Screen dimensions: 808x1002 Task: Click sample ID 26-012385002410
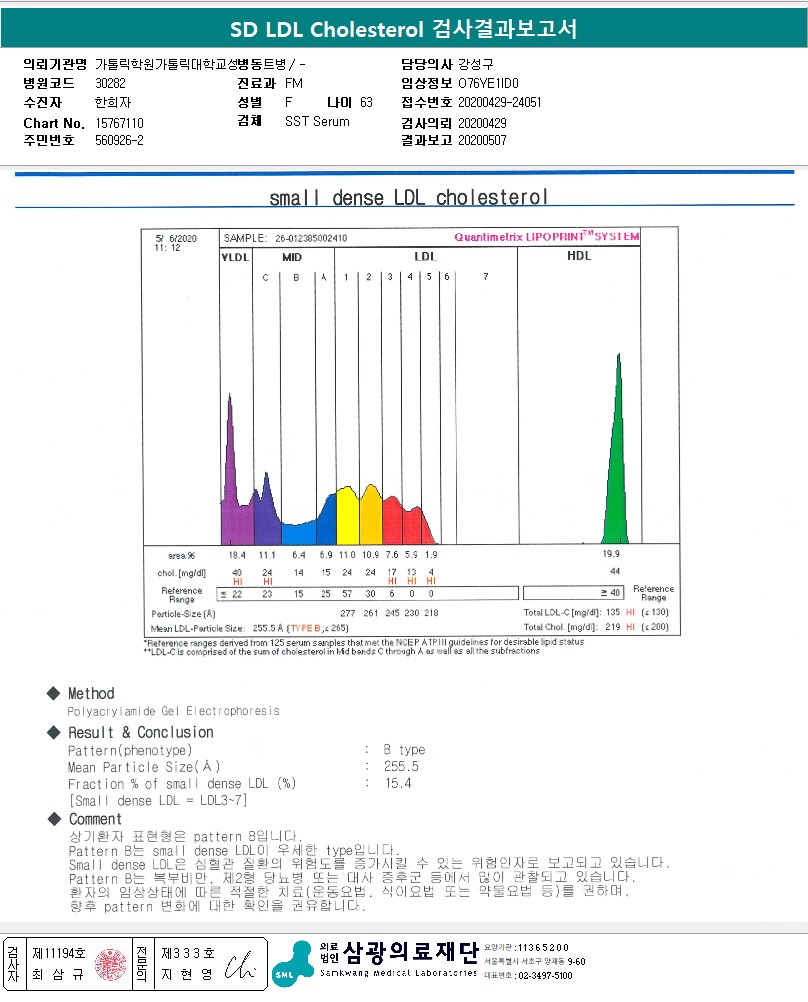tap(311, 238)
